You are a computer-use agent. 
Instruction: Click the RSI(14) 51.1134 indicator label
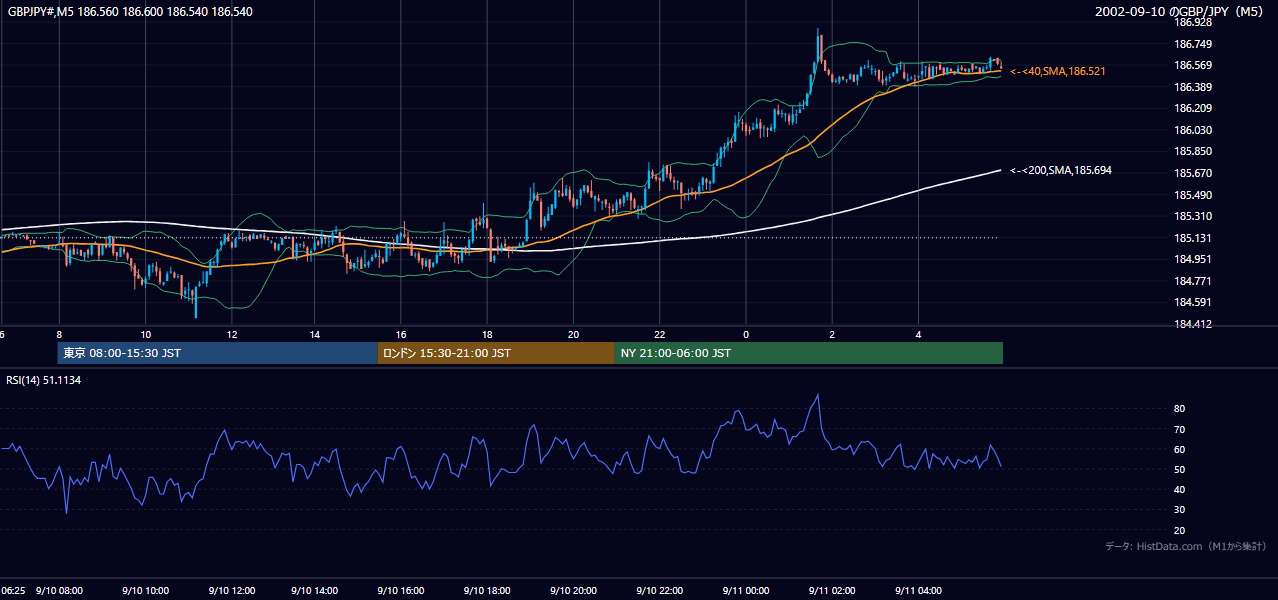(x=43, y=380)
